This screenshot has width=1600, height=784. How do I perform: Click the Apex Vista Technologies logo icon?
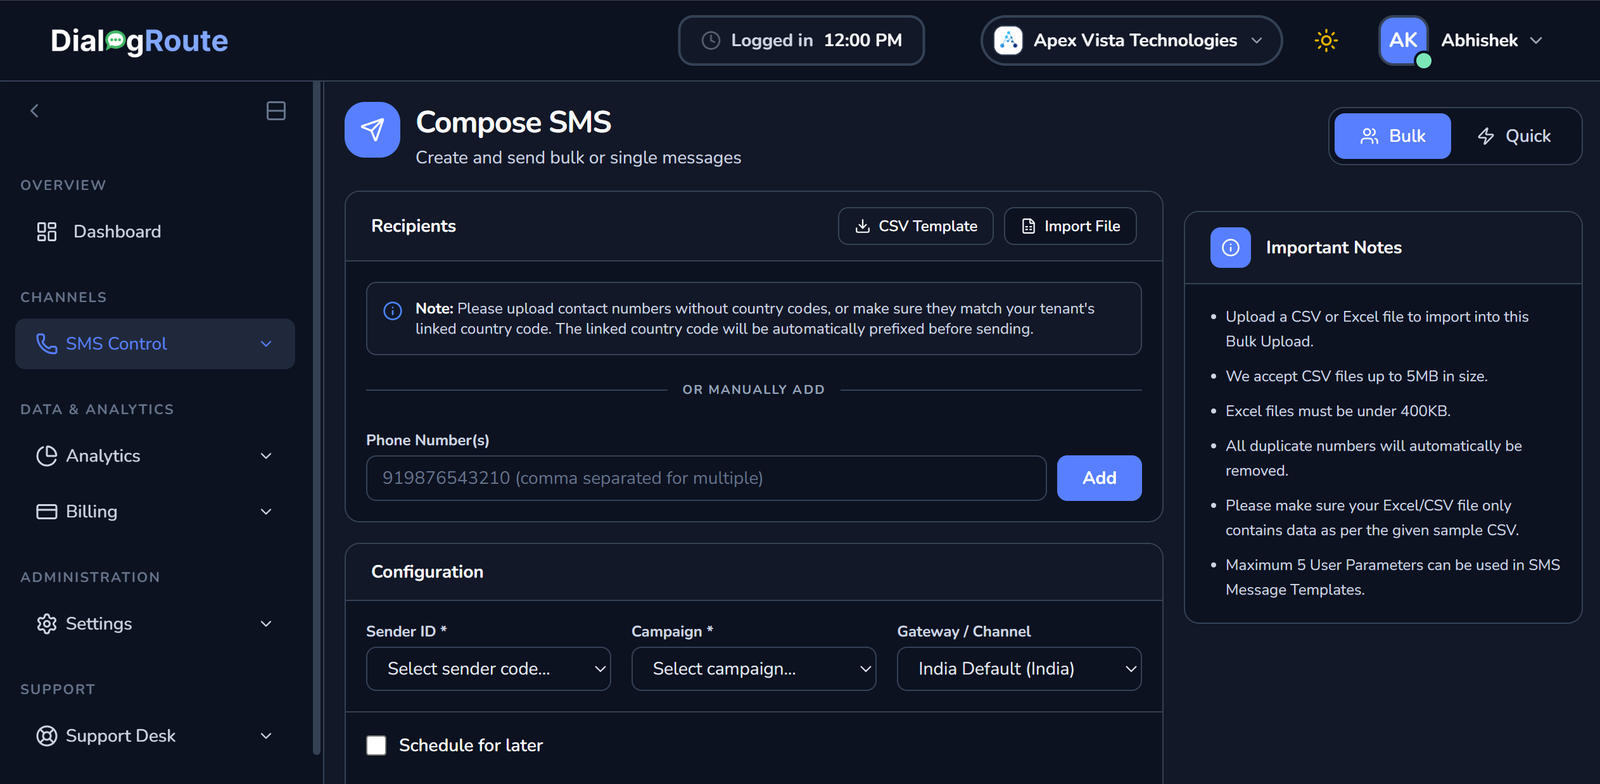click(x=1008, y=40)
